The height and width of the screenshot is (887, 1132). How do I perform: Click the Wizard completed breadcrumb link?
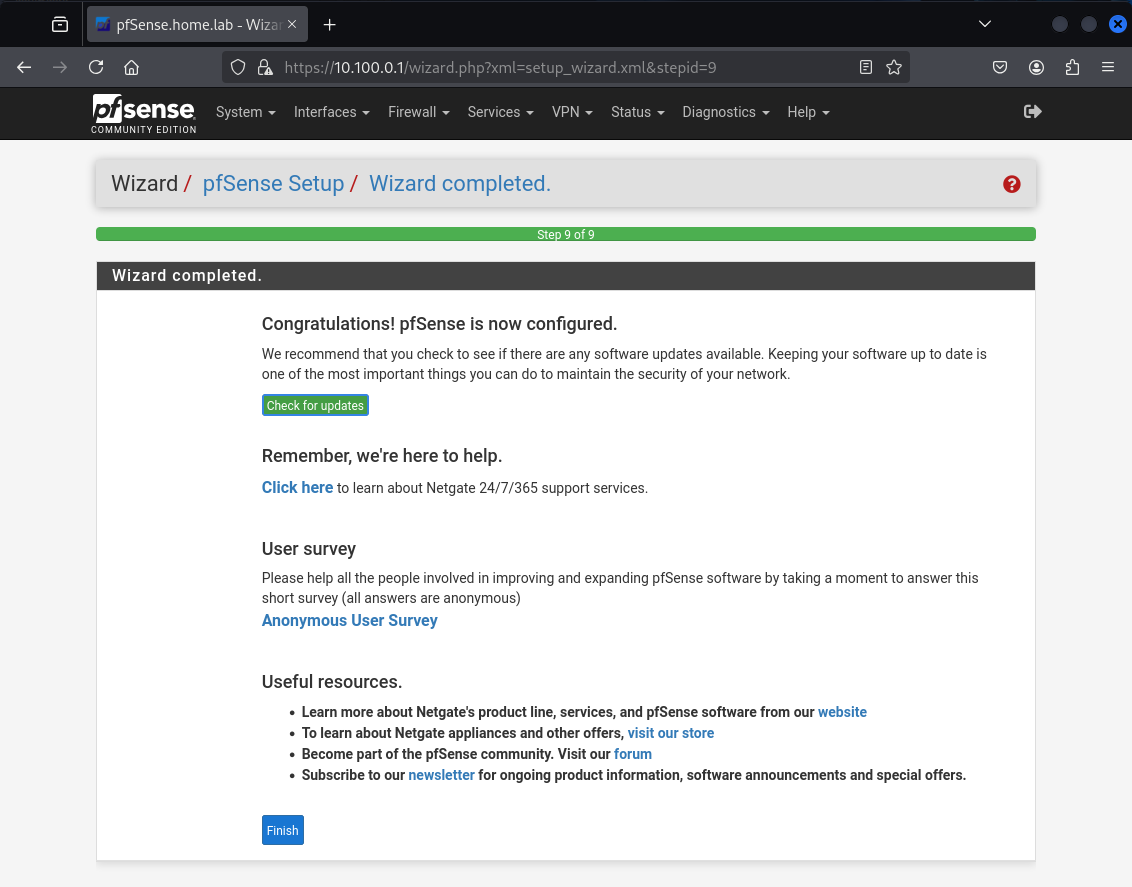point(460,183)
